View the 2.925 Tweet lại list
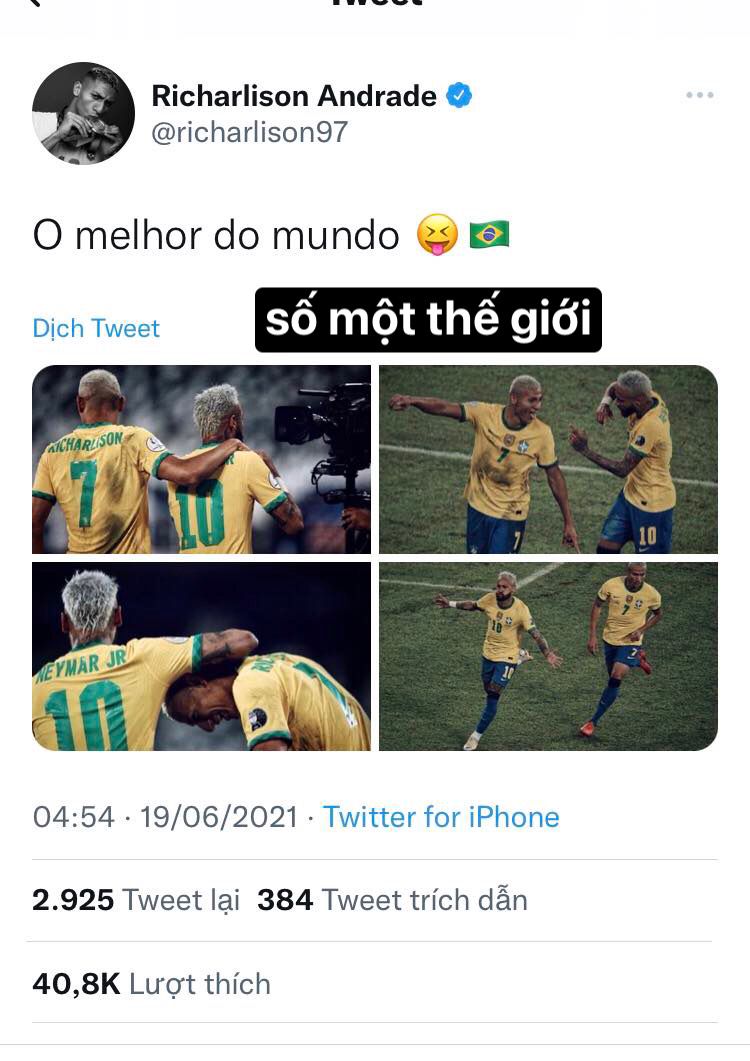750x1061 pixels. tap(136, 900)
